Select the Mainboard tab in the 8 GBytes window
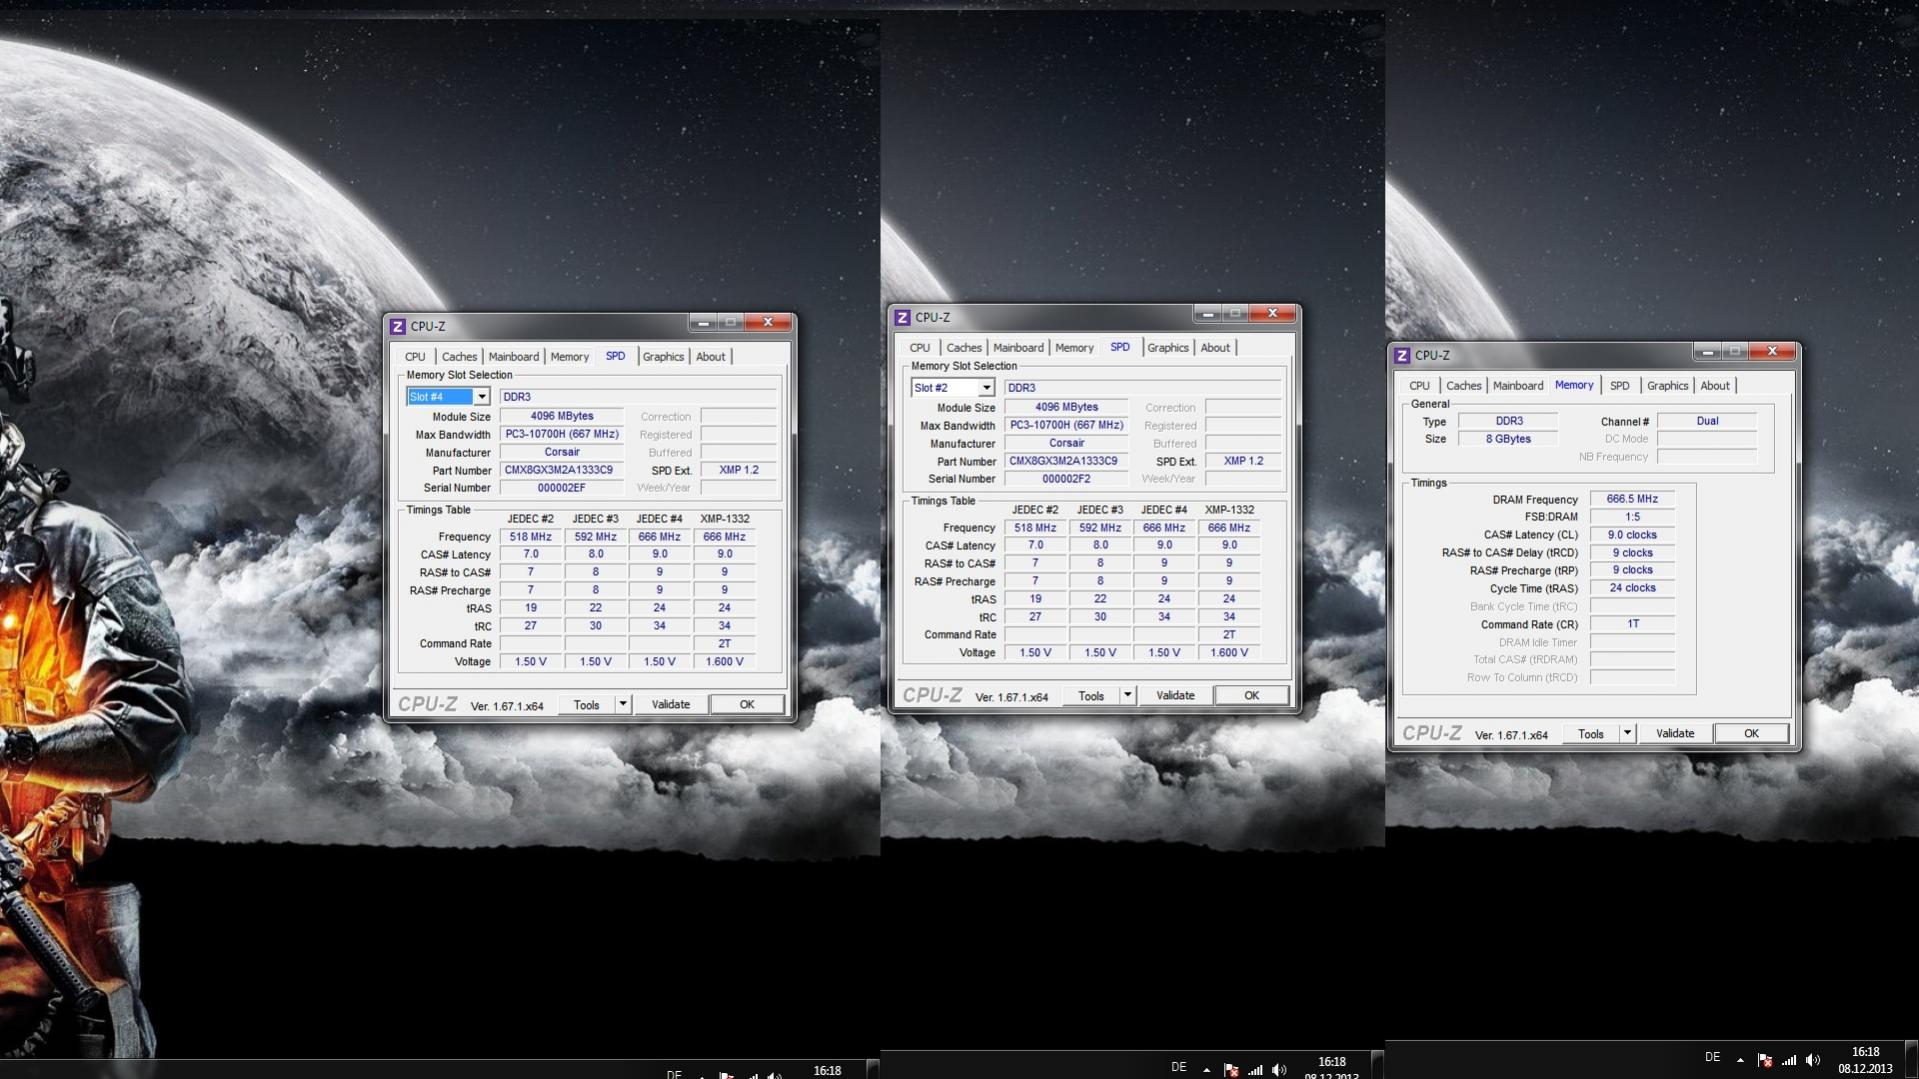 (1517, 386)
